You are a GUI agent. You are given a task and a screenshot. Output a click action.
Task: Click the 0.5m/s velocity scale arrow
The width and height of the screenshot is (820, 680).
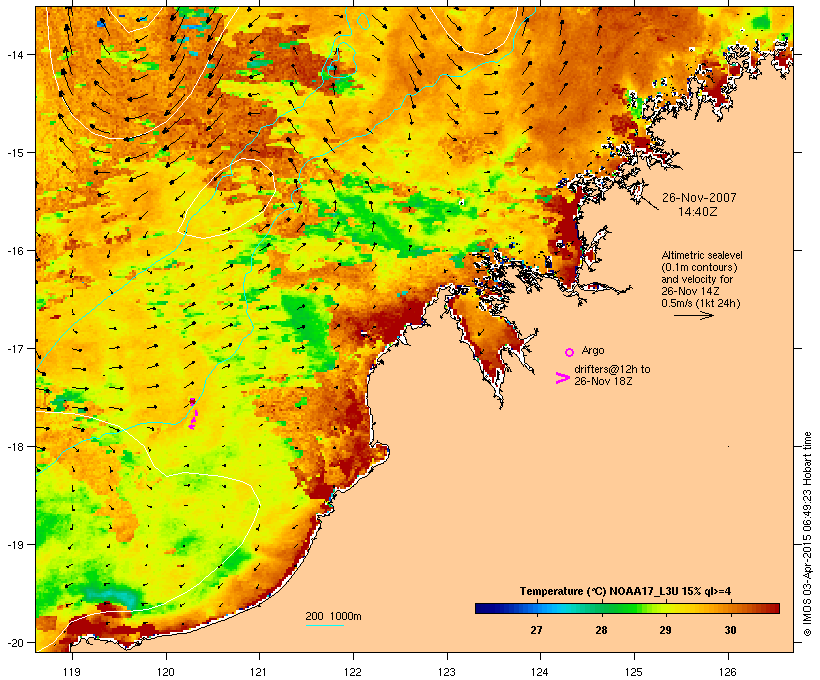click(693, 315)
